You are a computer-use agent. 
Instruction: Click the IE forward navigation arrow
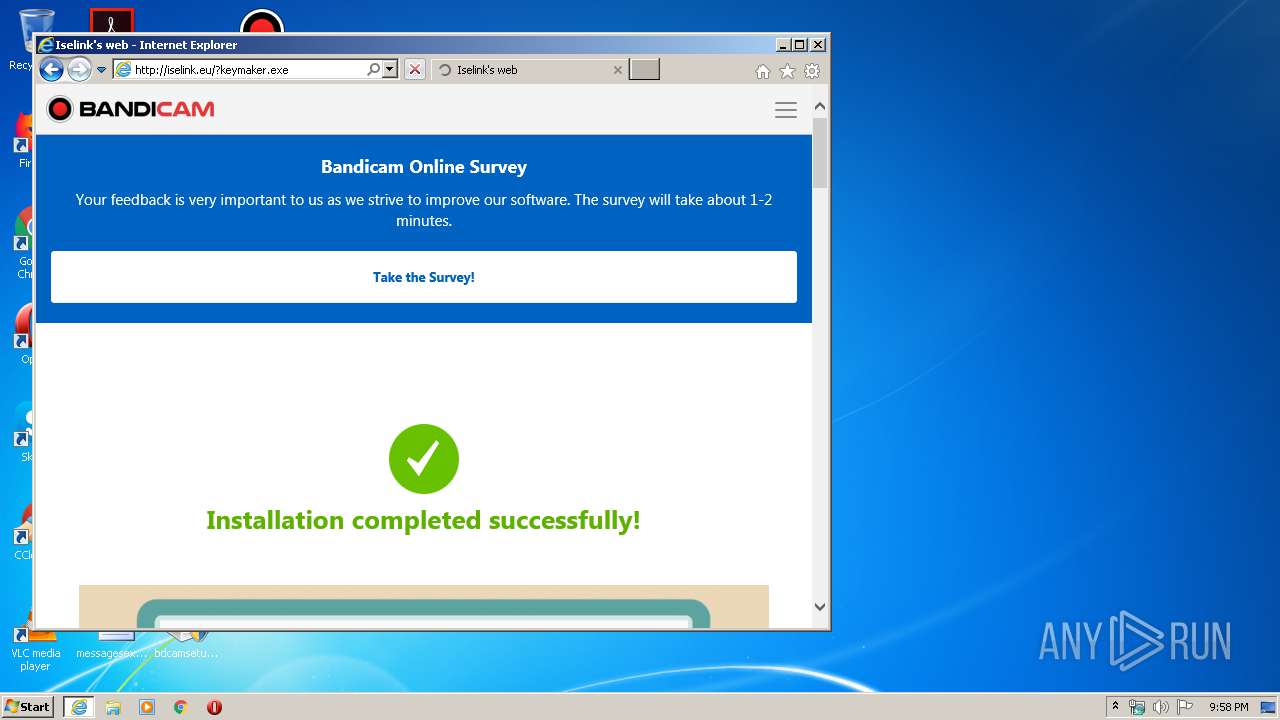click(x=79, y=70)
